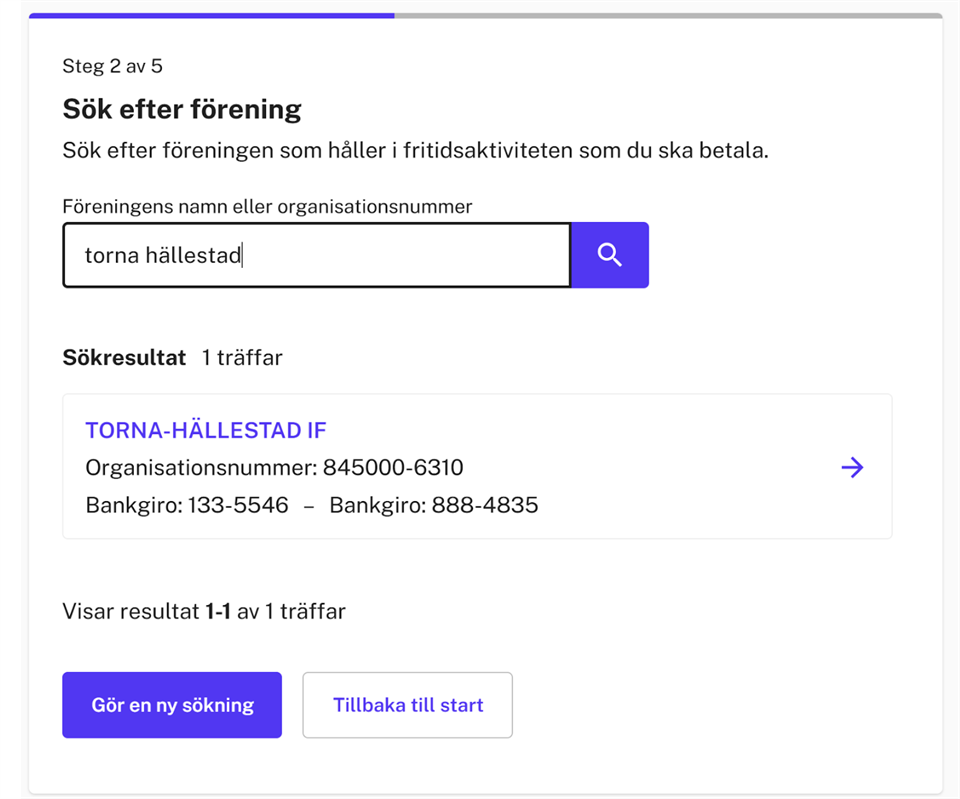
Task: Open the TORNA-HÄLLESTAD IF result link
Action: 206,430
